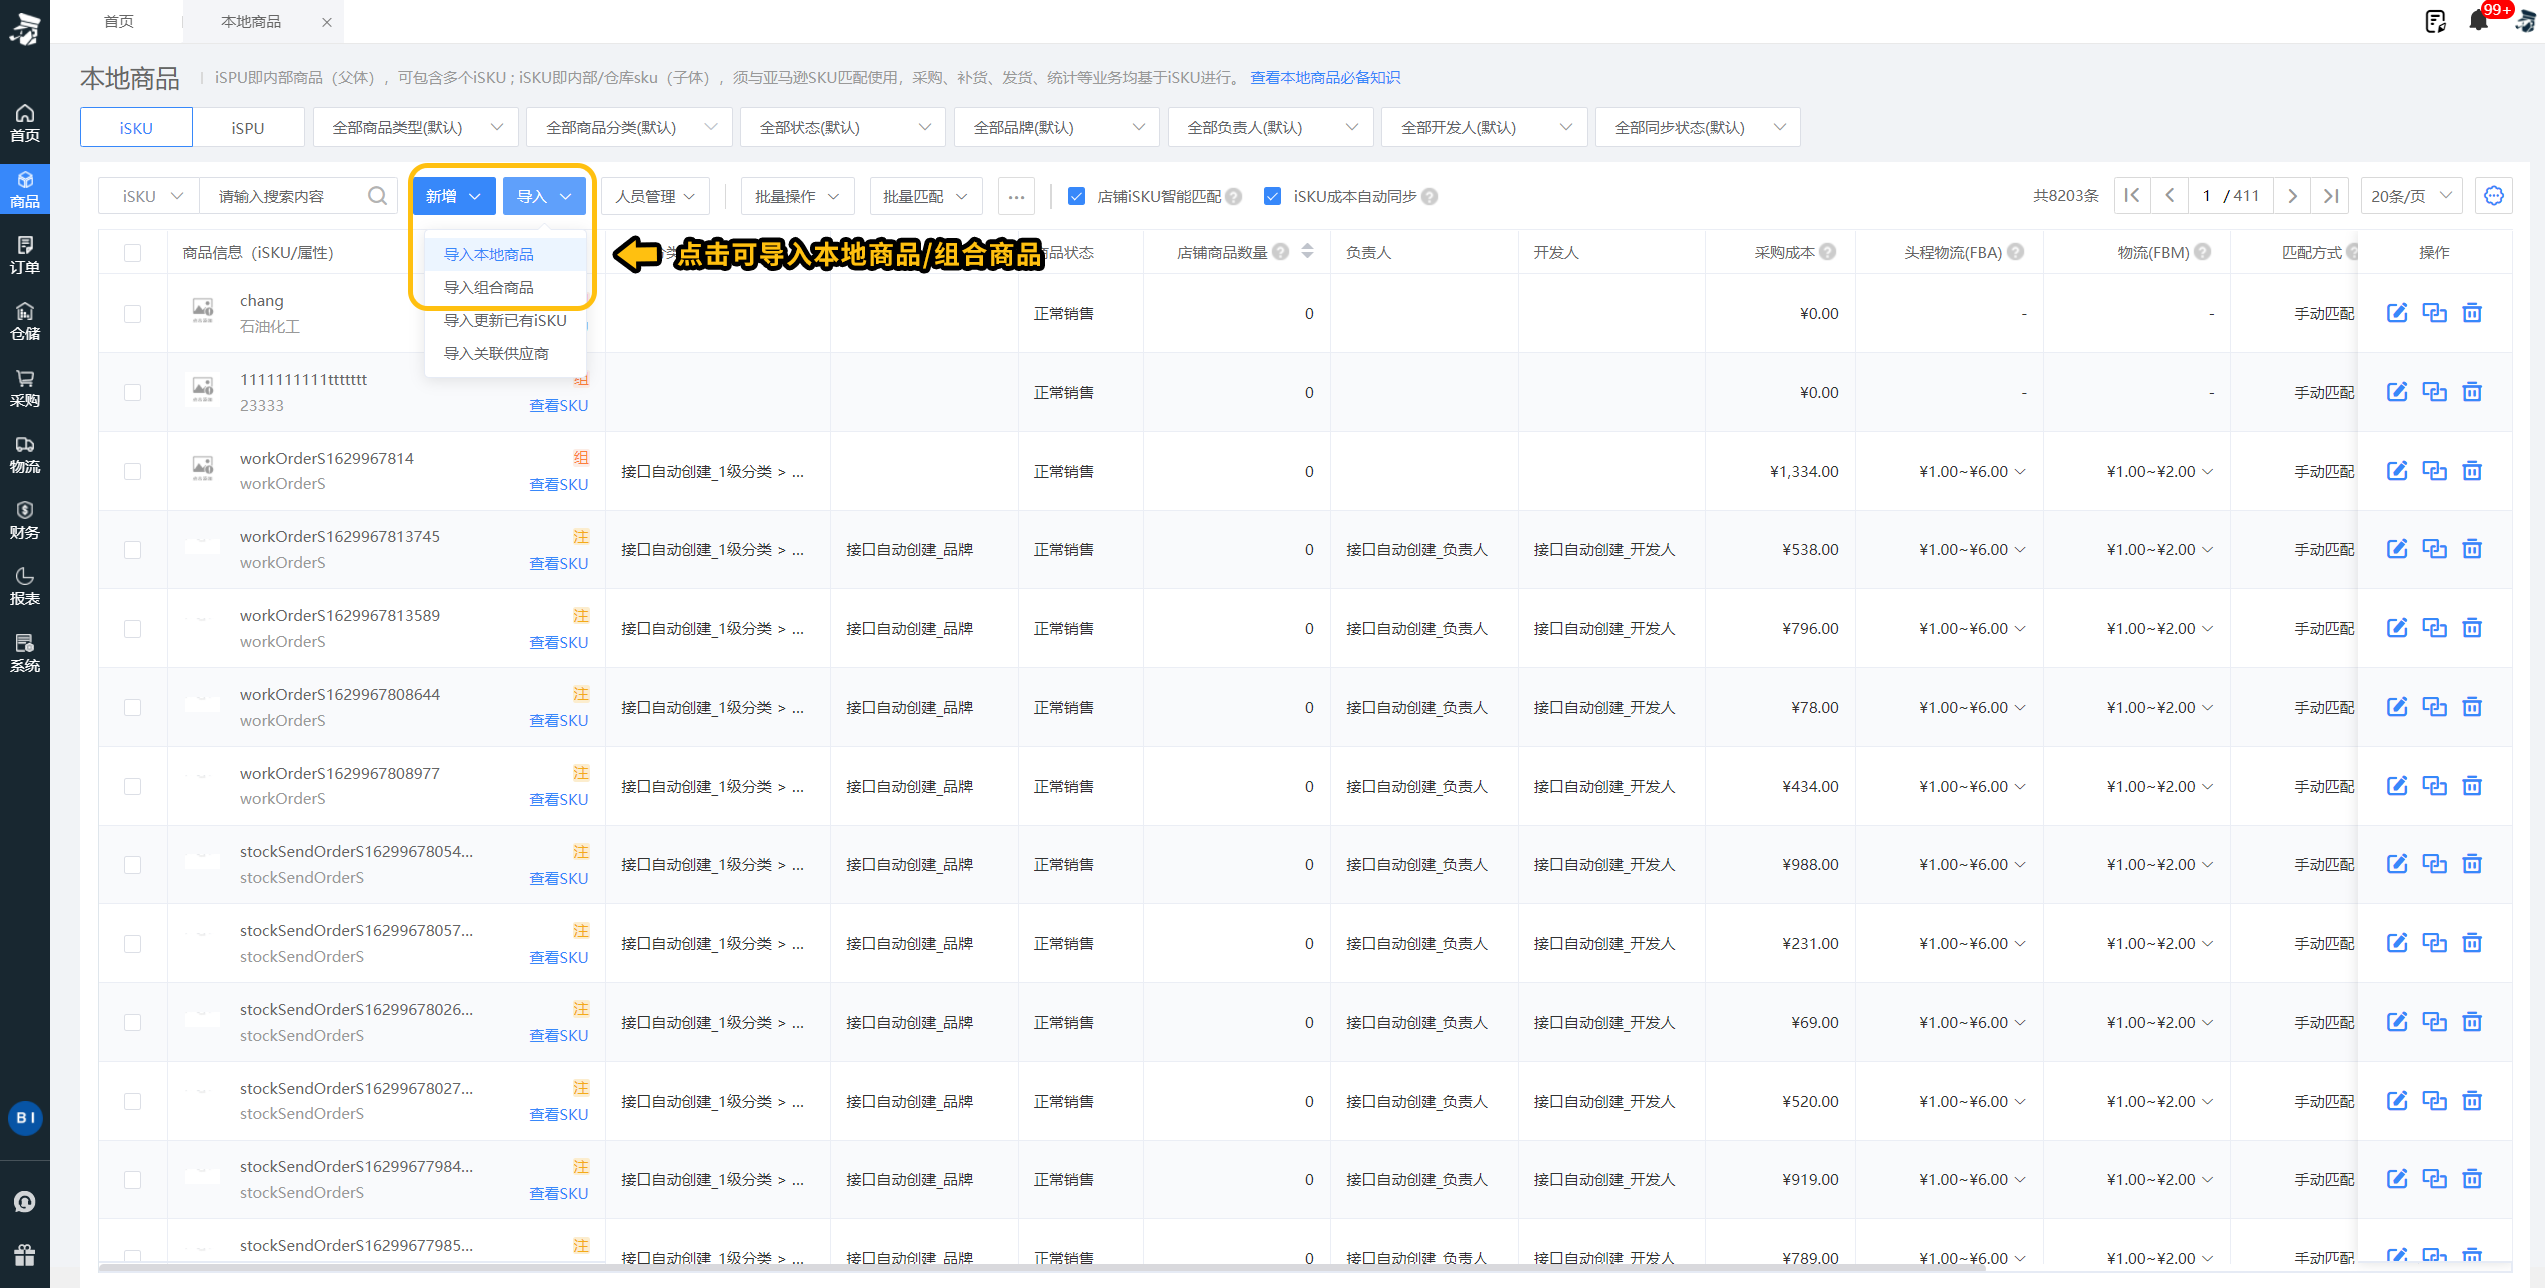Viewport: 2545px width, 1288px height.
Task: Copy the chang product row
Action: pyautogui.click(x=2435, y=313)
